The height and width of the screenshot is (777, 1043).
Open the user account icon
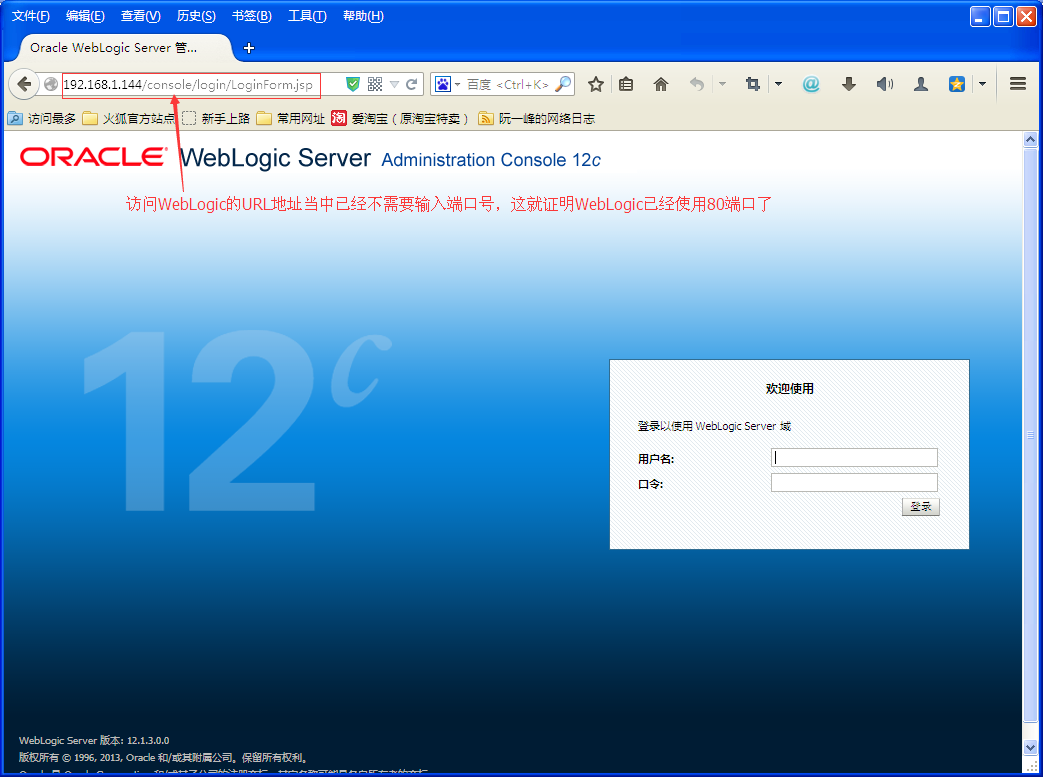point(921,84)
